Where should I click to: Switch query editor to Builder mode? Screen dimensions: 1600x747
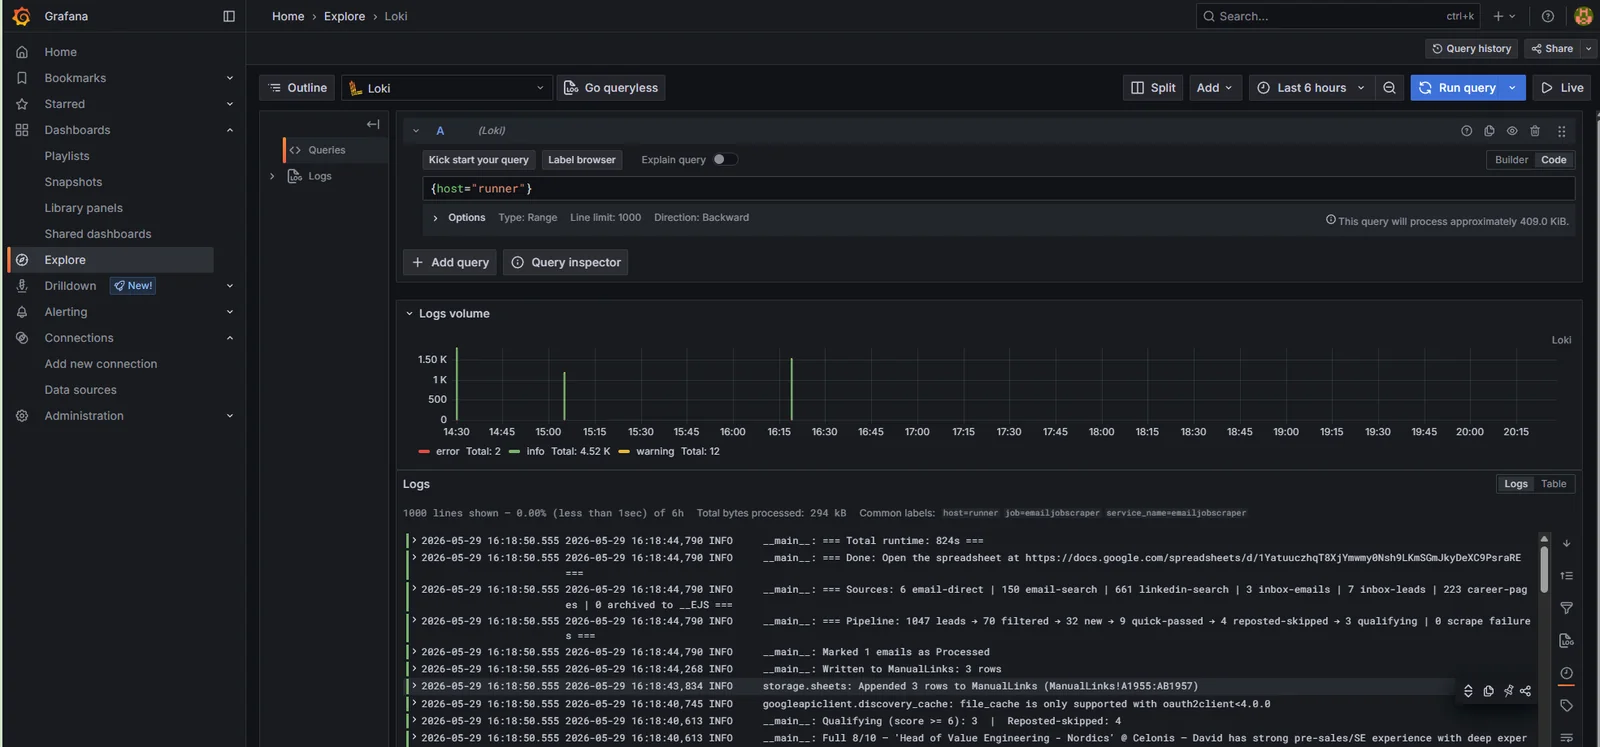pos(1511,160)
